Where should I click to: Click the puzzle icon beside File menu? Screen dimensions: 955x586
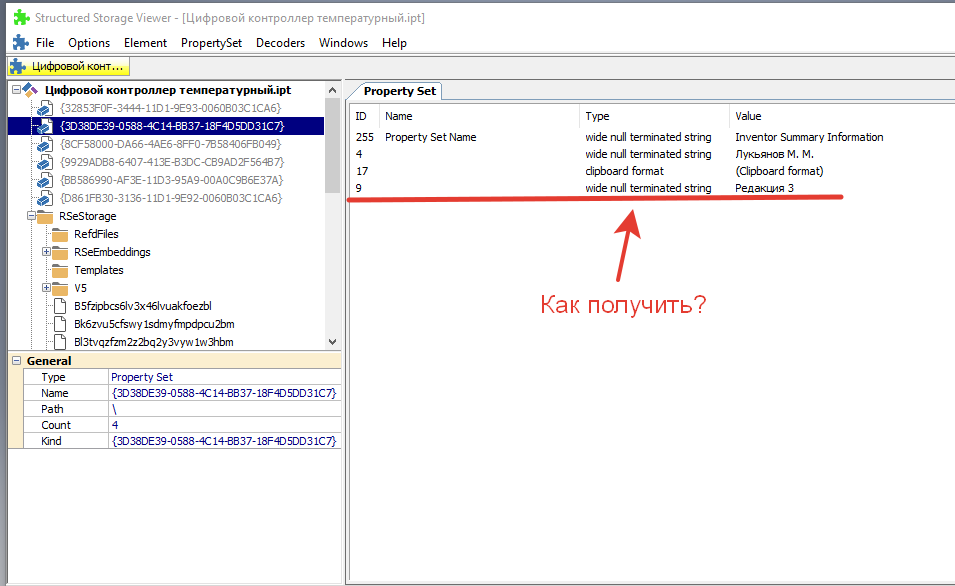(21, 42)
